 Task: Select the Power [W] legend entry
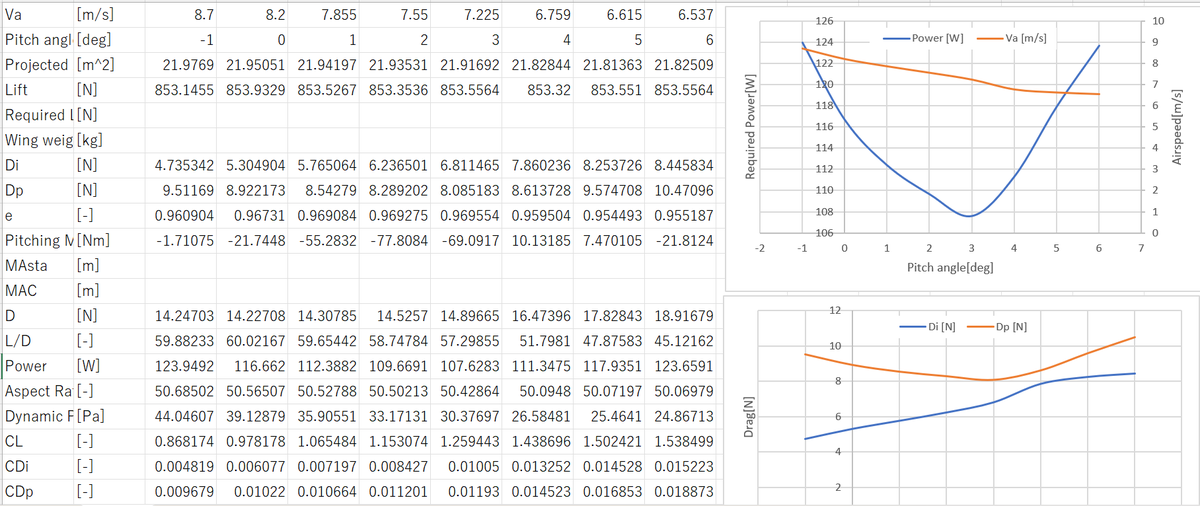(x=925, y=38)
